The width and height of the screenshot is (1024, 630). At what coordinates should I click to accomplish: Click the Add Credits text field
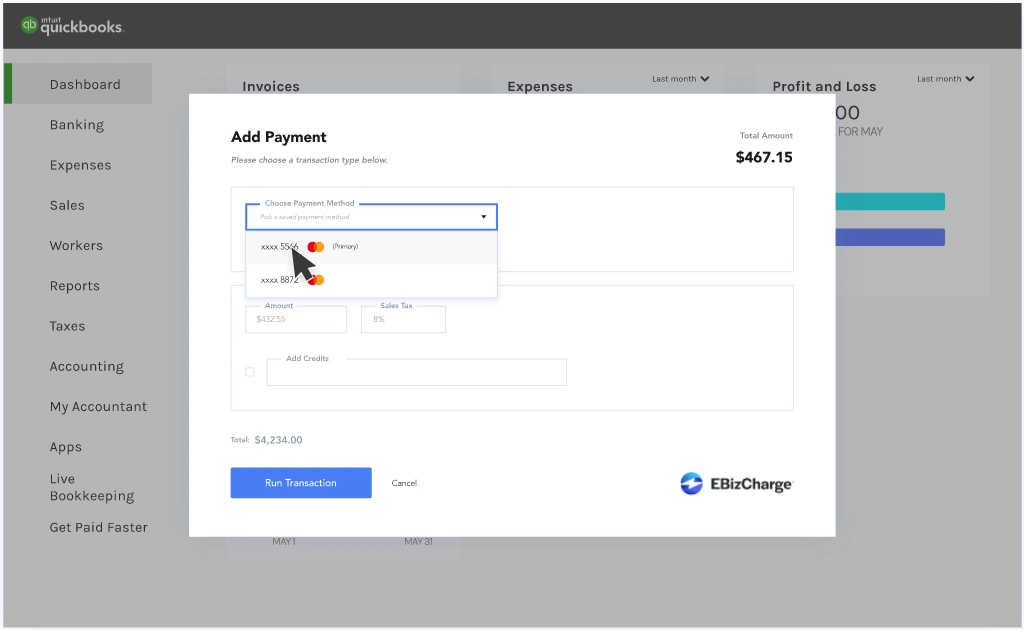pyautogui.click(x=417, y=372)
